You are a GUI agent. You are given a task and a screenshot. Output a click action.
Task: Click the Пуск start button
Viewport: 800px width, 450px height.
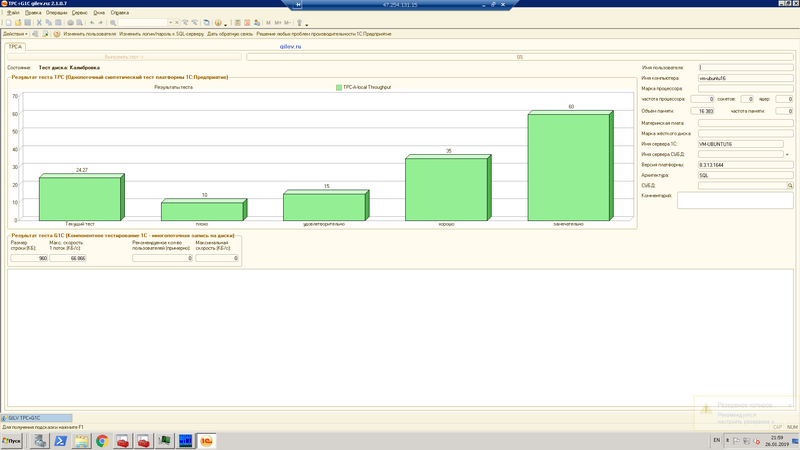(x=12, y=441)
